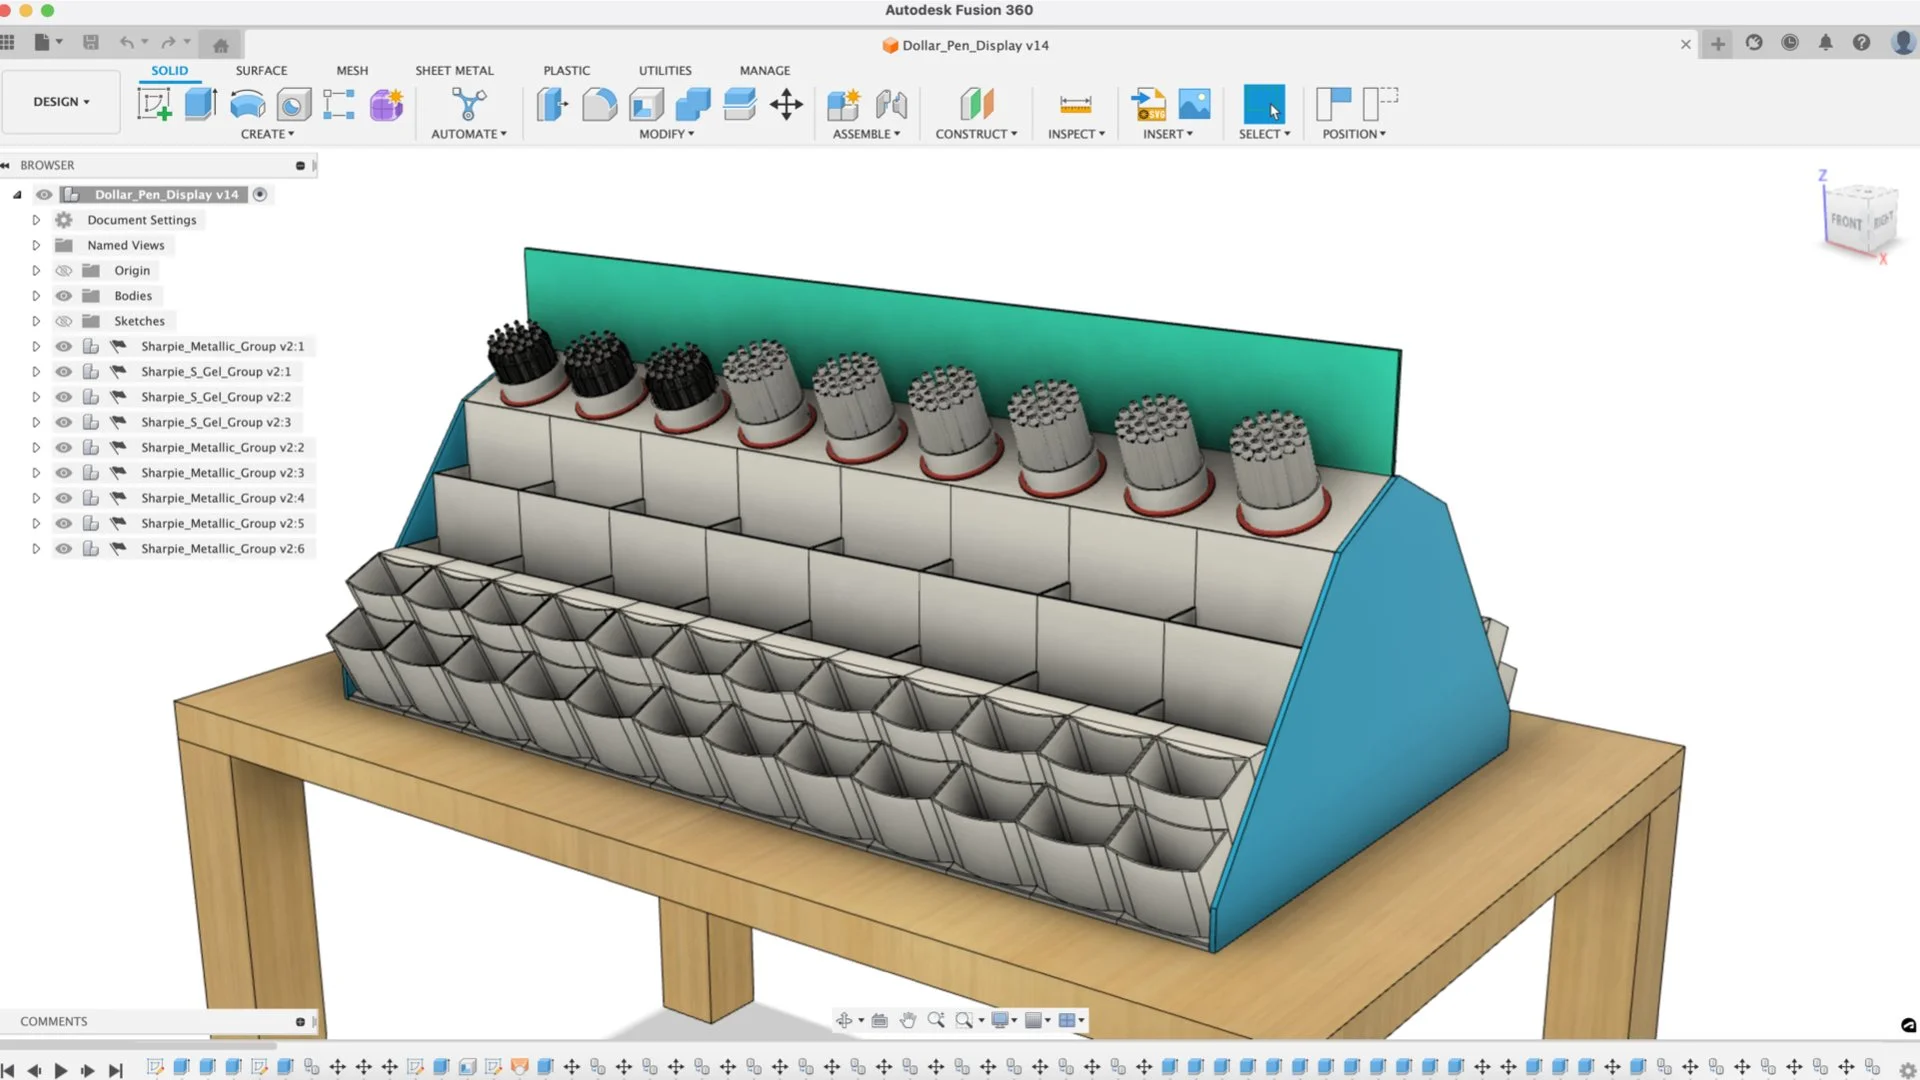
Task: Hide the Bodies folder visibility
Action: (64, 296)
